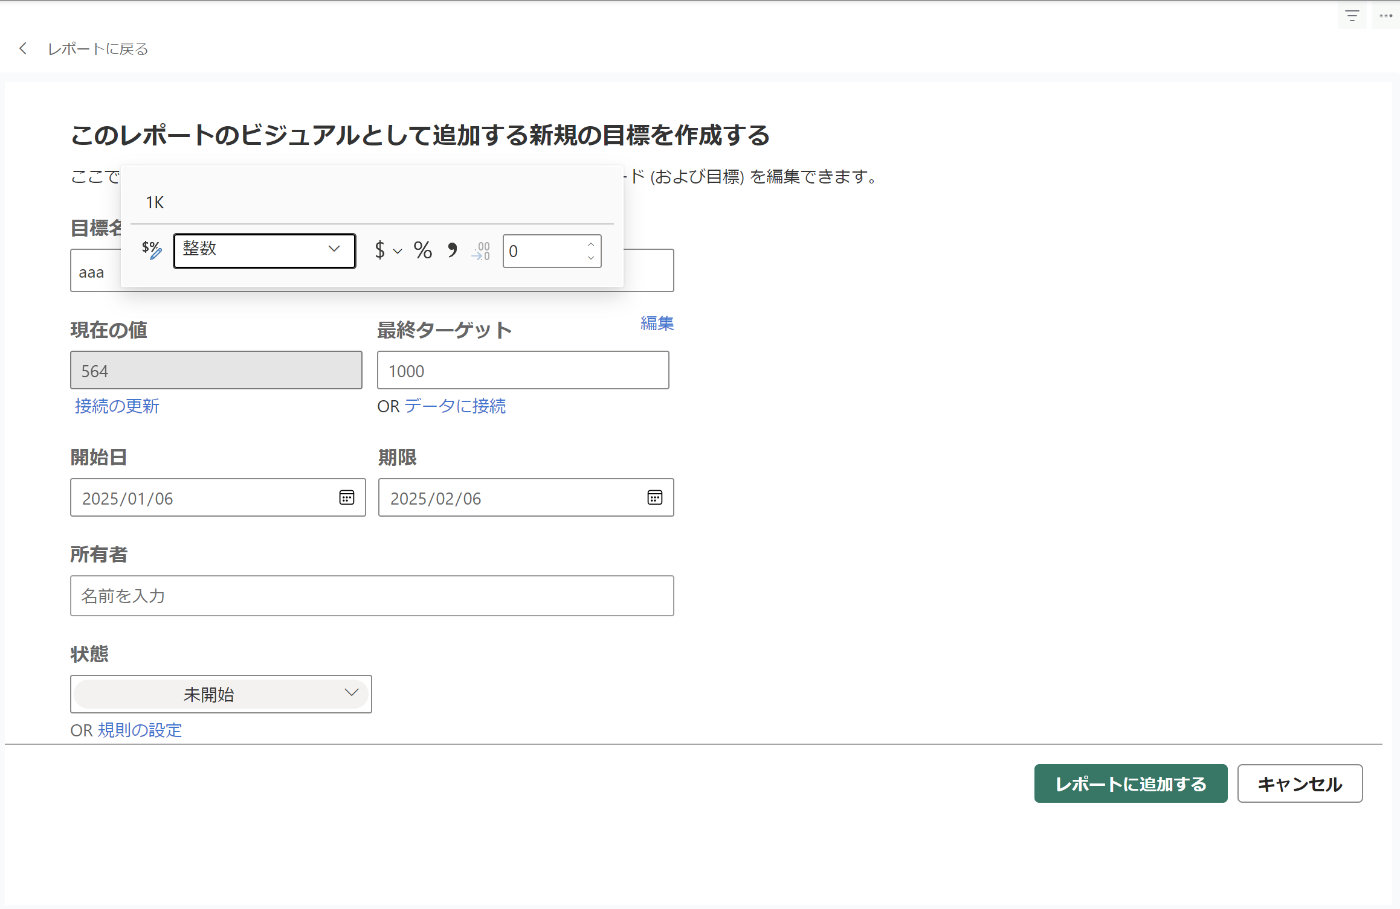Expand the 未開始 status dropdown
Screen dimensions: 1400x909
pyautogui.click(x=221, y=694)
